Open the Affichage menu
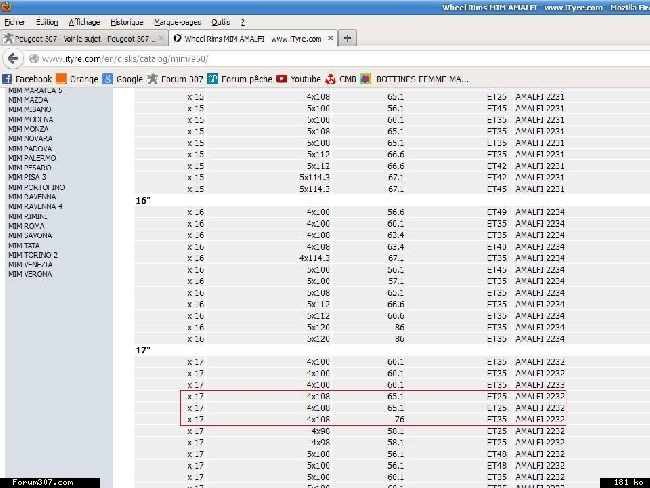This screenshot has width=650, height=488. 84,22
